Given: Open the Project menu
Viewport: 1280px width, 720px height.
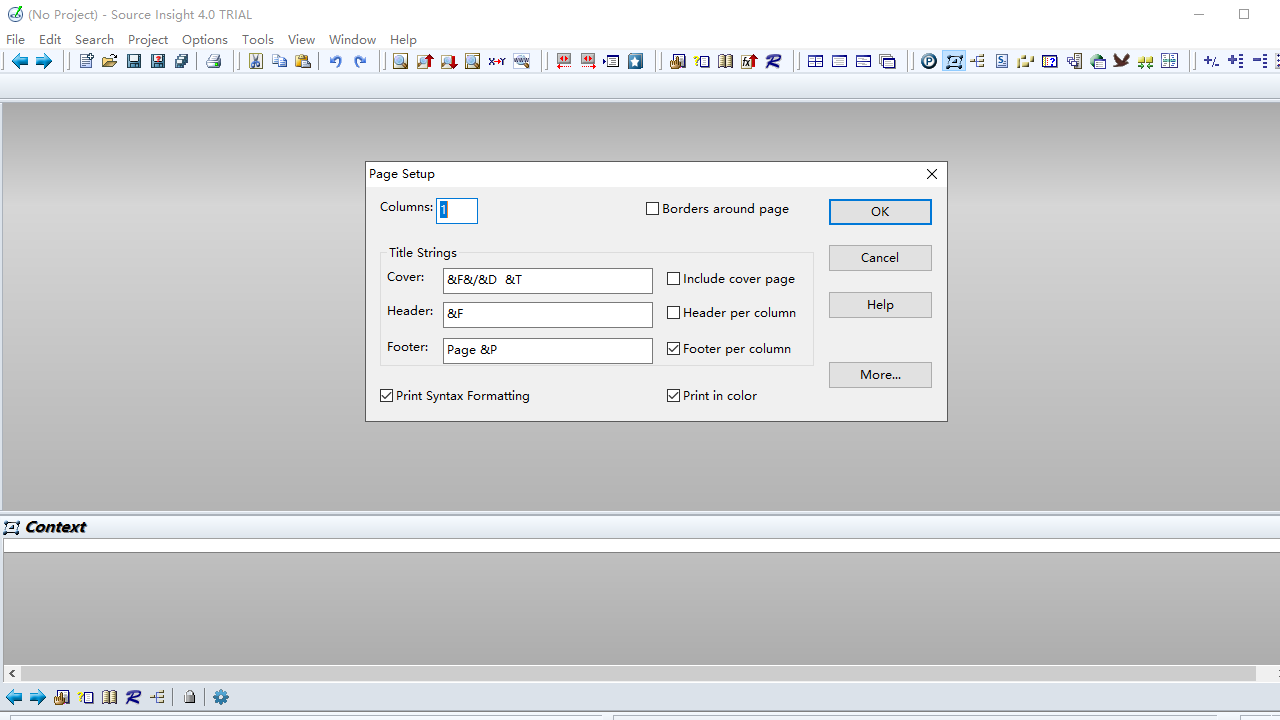Looking at the screenshot, I should click(x=148, y=40).
